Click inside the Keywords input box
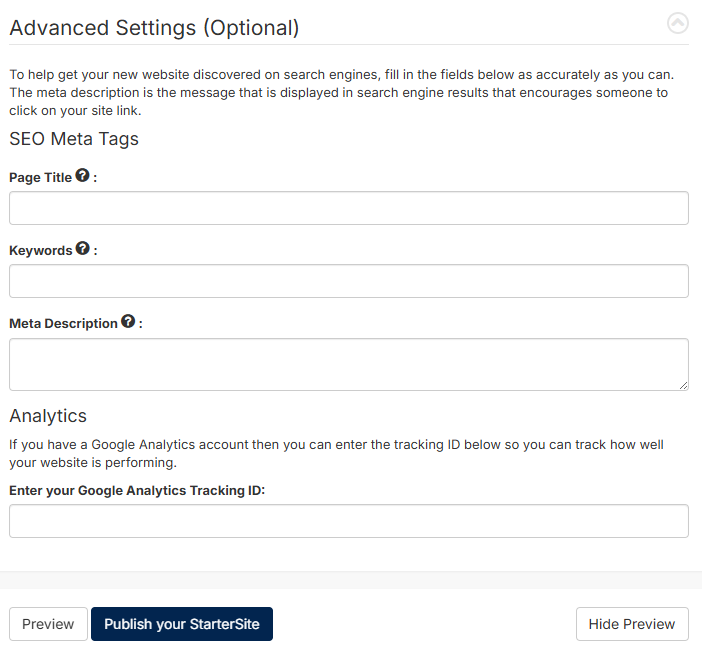The height and width of the screenshot is (645, 702). click(x=349, y=281)
